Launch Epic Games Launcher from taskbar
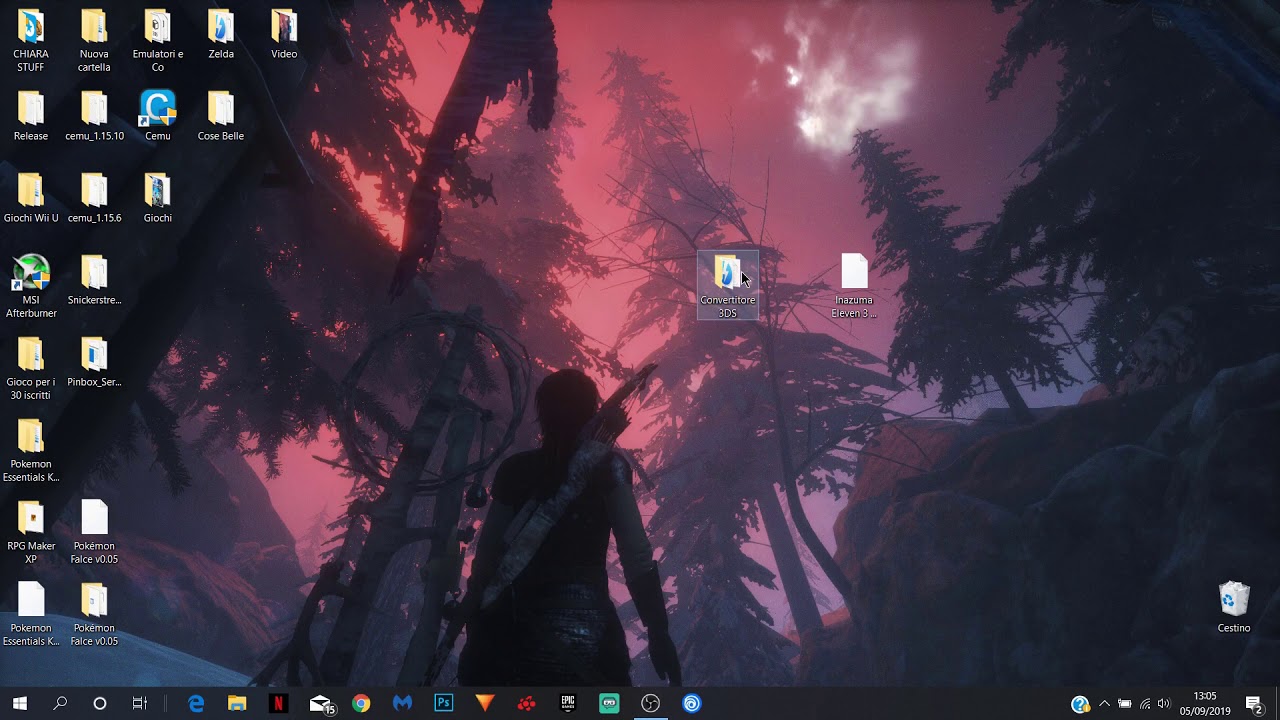Image resolution: width=1280 pixels, height=720 pixels. click(x=568, y=703)
